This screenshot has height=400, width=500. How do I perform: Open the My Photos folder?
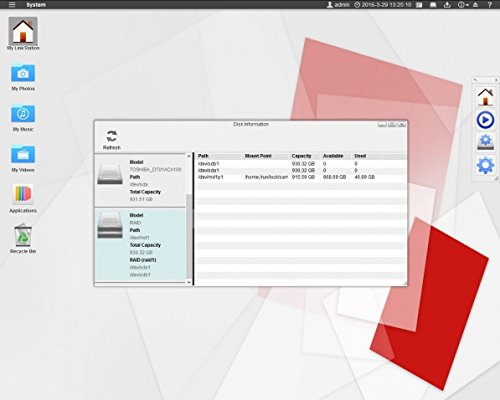tap(23, 77)
